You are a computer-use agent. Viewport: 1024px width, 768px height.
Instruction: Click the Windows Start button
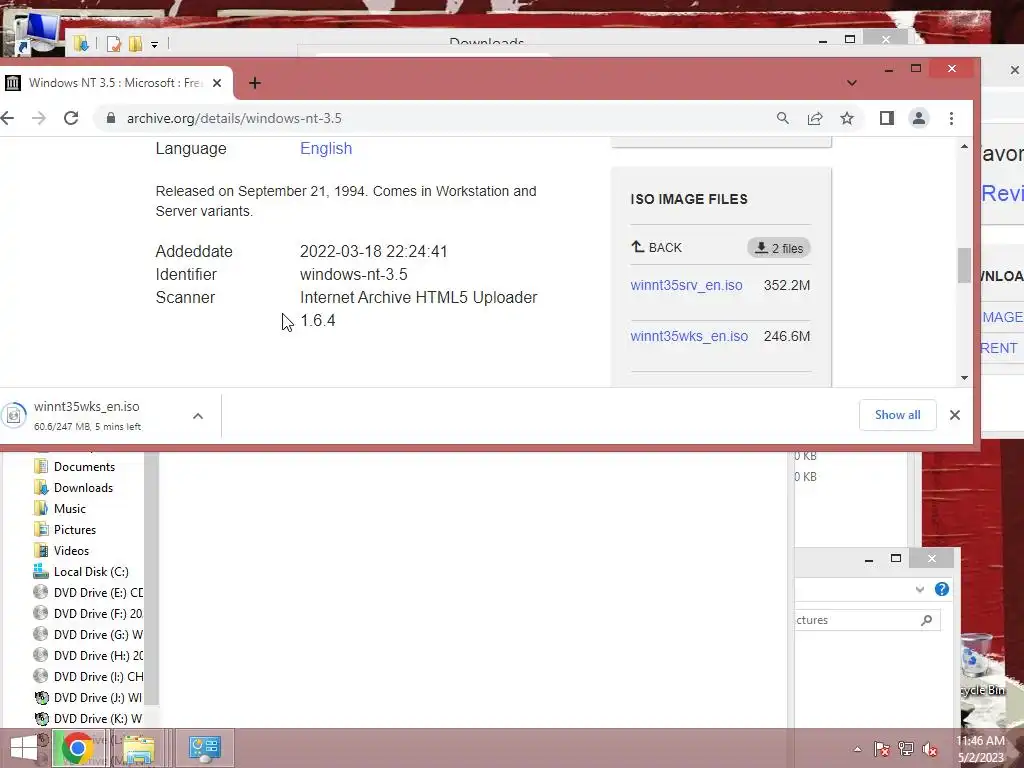pyautogui.click(x=24, y=748)
